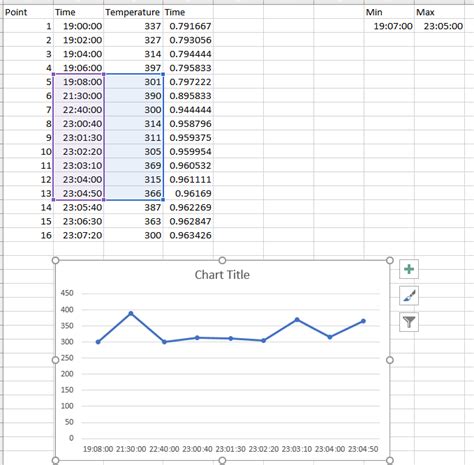This screenshot has height=465, width=474.
Task: Select the Min header cell
Action: (389, 12)
